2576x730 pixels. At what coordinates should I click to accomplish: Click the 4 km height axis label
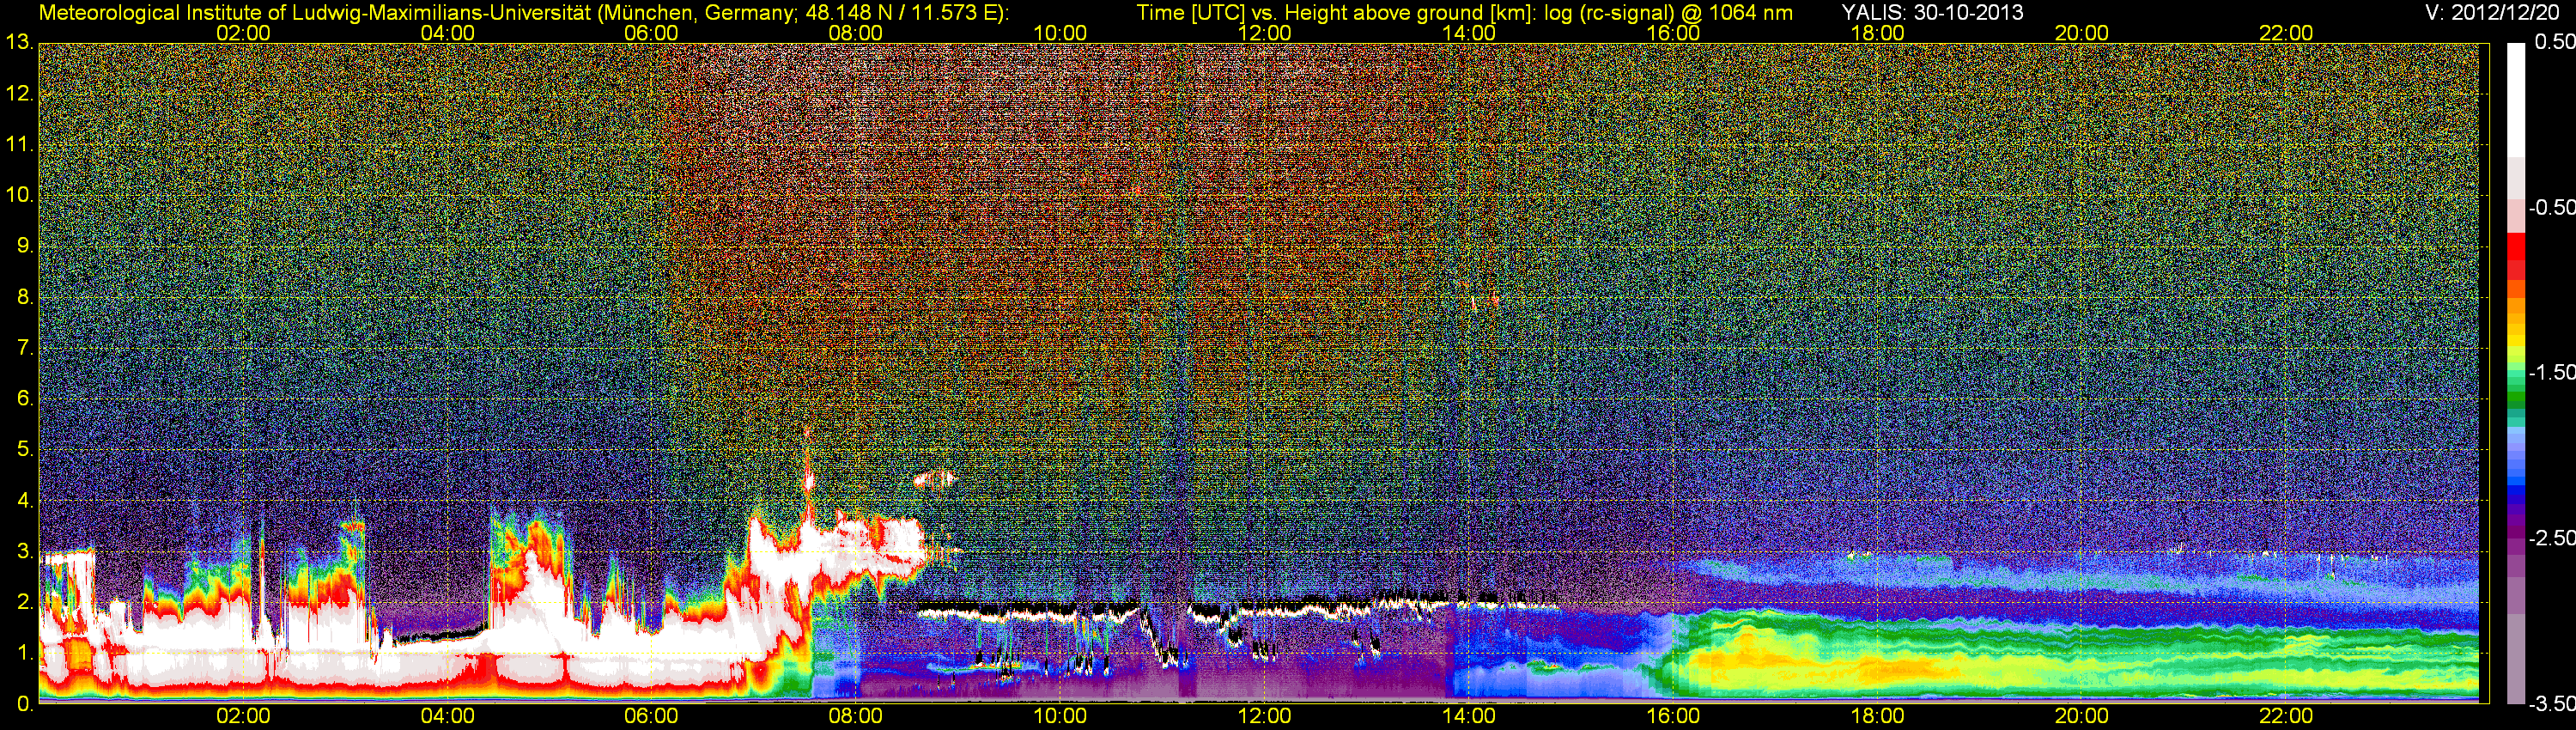point(24,501)
